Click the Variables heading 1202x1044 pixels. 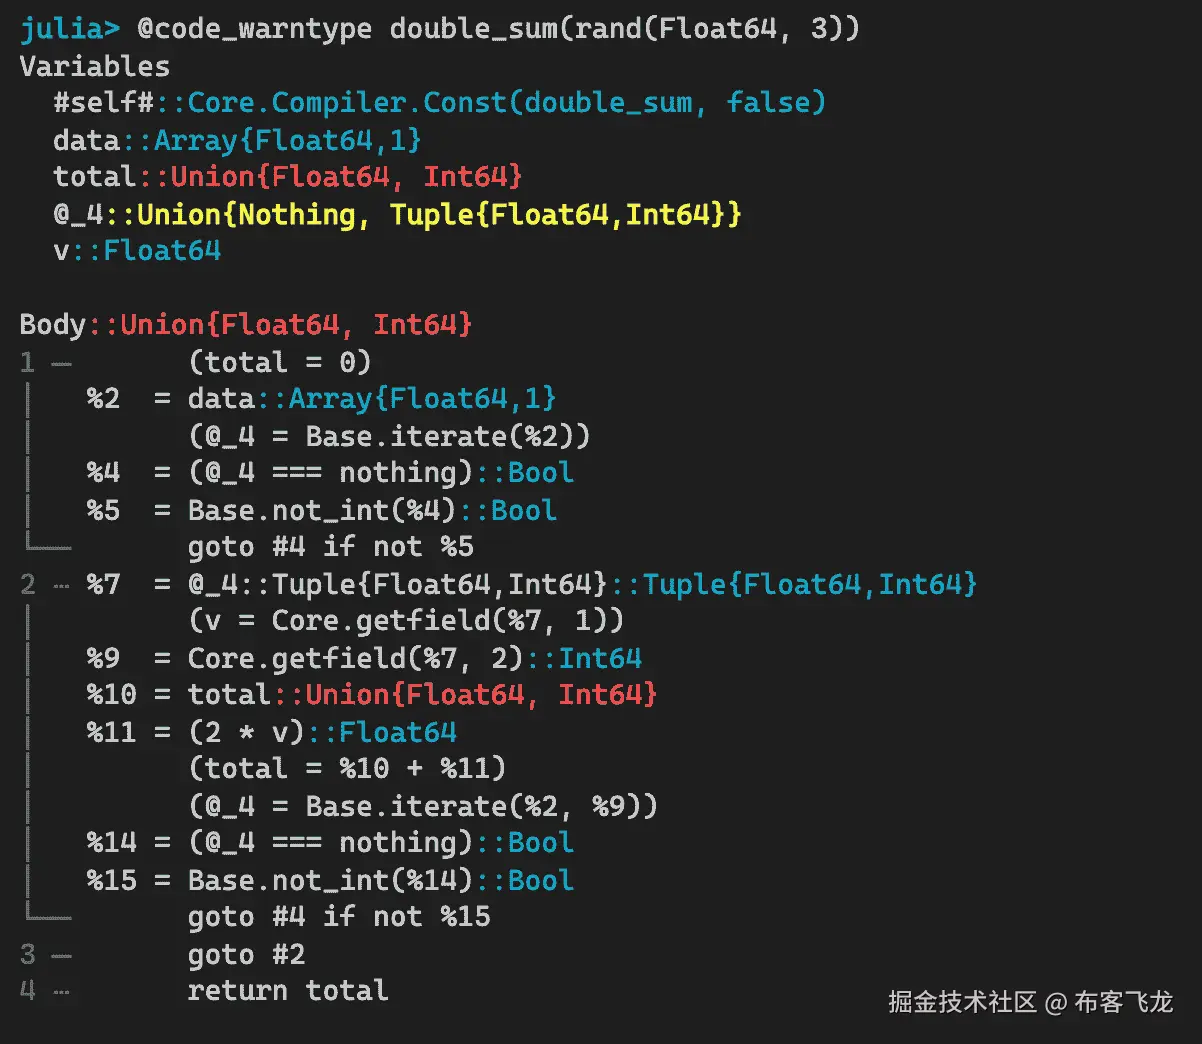94,67
